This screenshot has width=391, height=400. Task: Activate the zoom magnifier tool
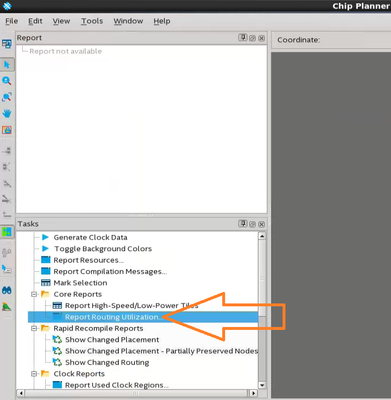pos(7,81)
